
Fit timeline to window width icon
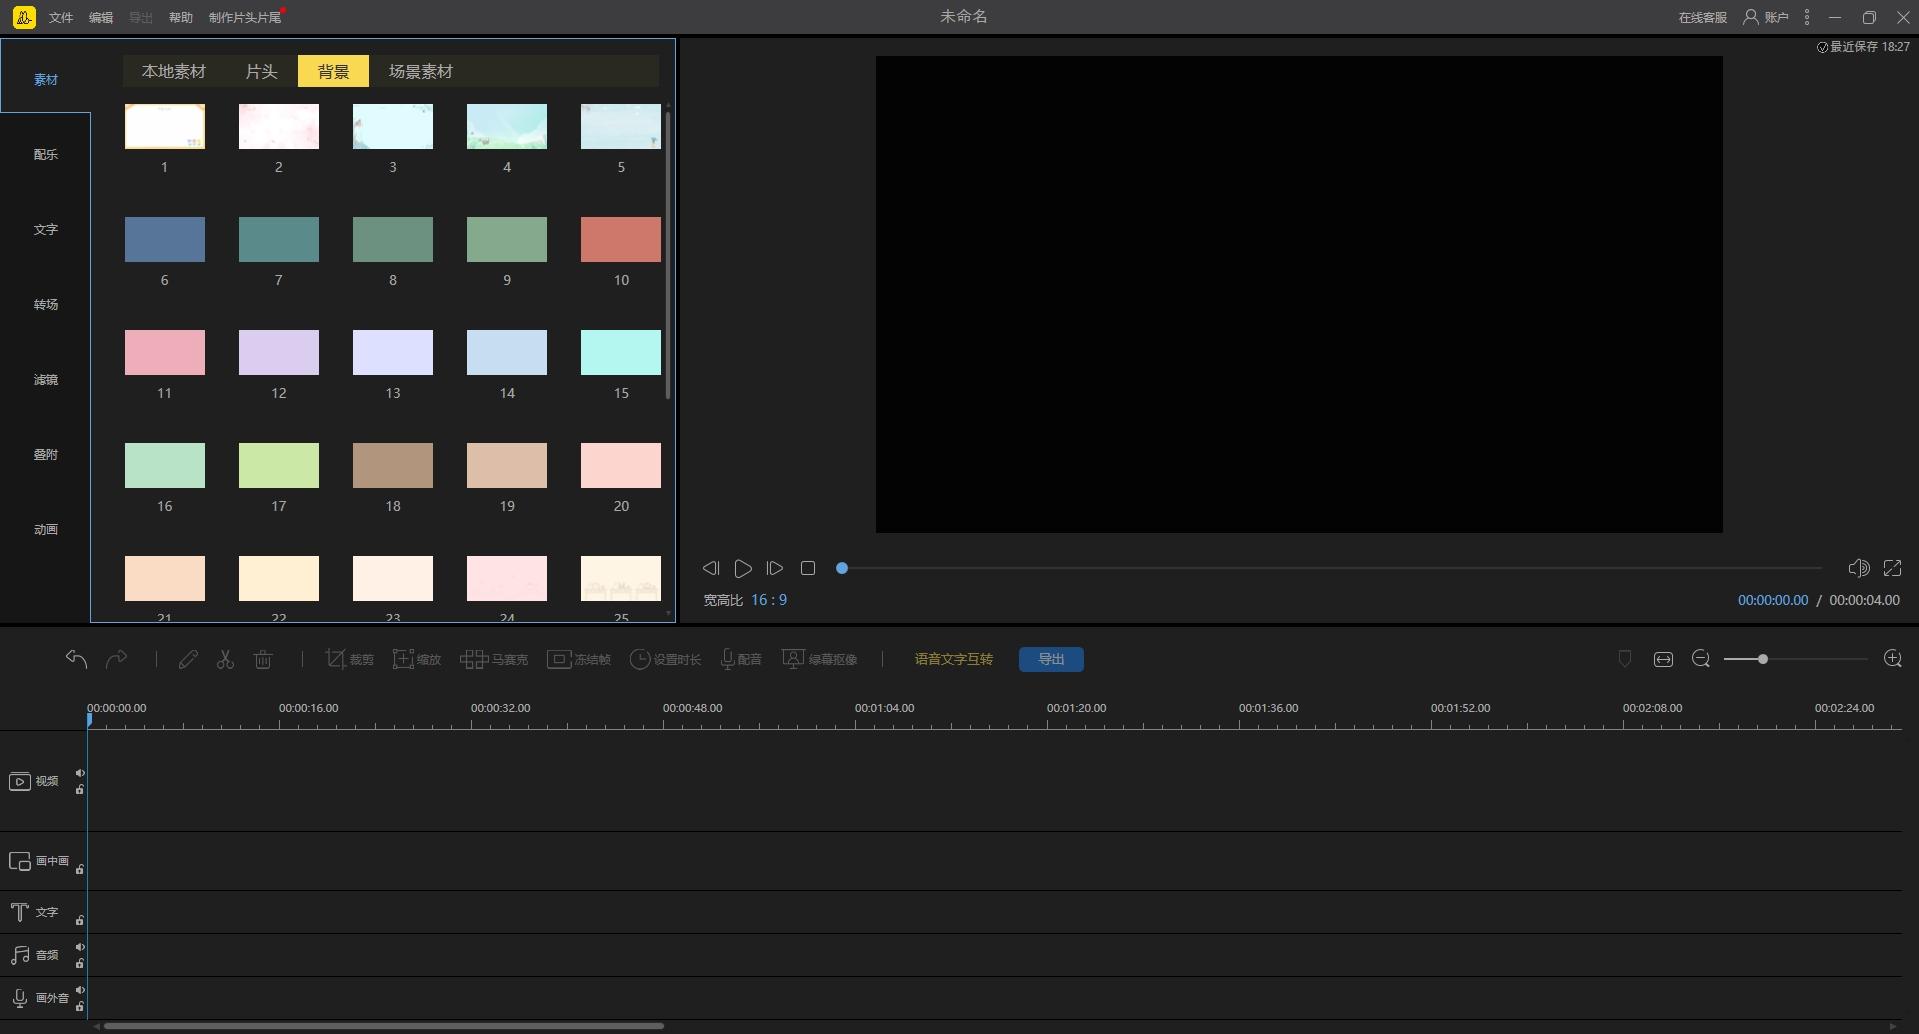click(1663, 659)
